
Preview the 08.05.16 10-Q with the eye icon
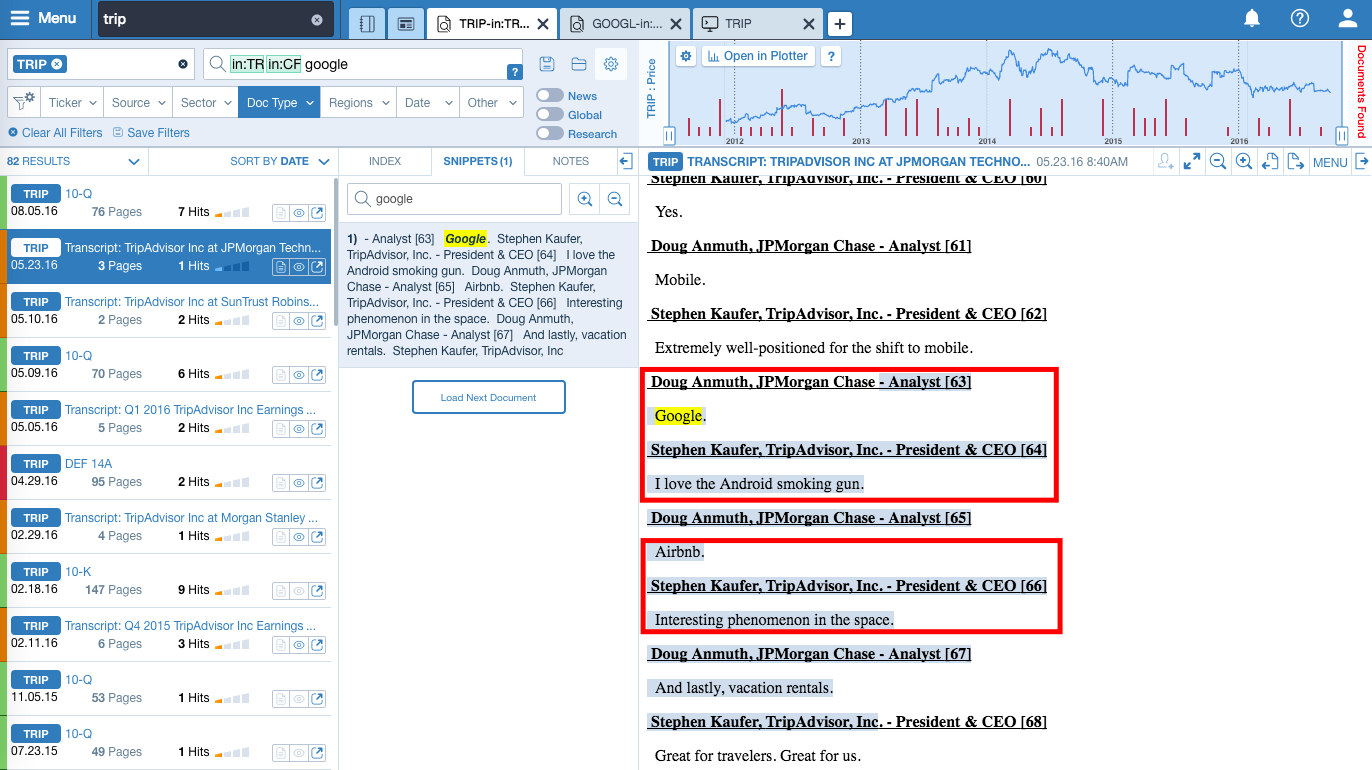click(x=299, y=212)
